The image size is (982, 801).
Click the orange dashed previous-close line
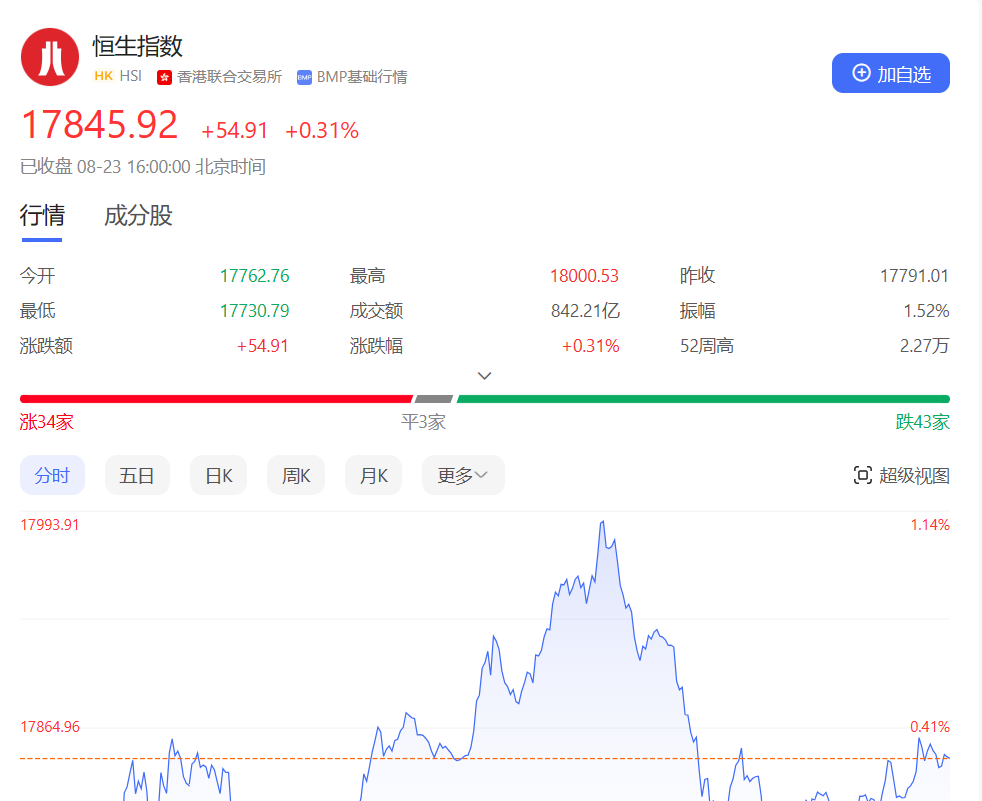pyautogui.click(x=485, y=758)
